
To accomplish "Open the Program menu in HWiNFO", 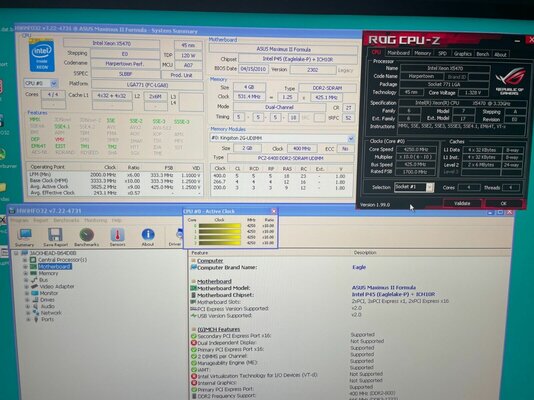I will click(x=19, y=220).
